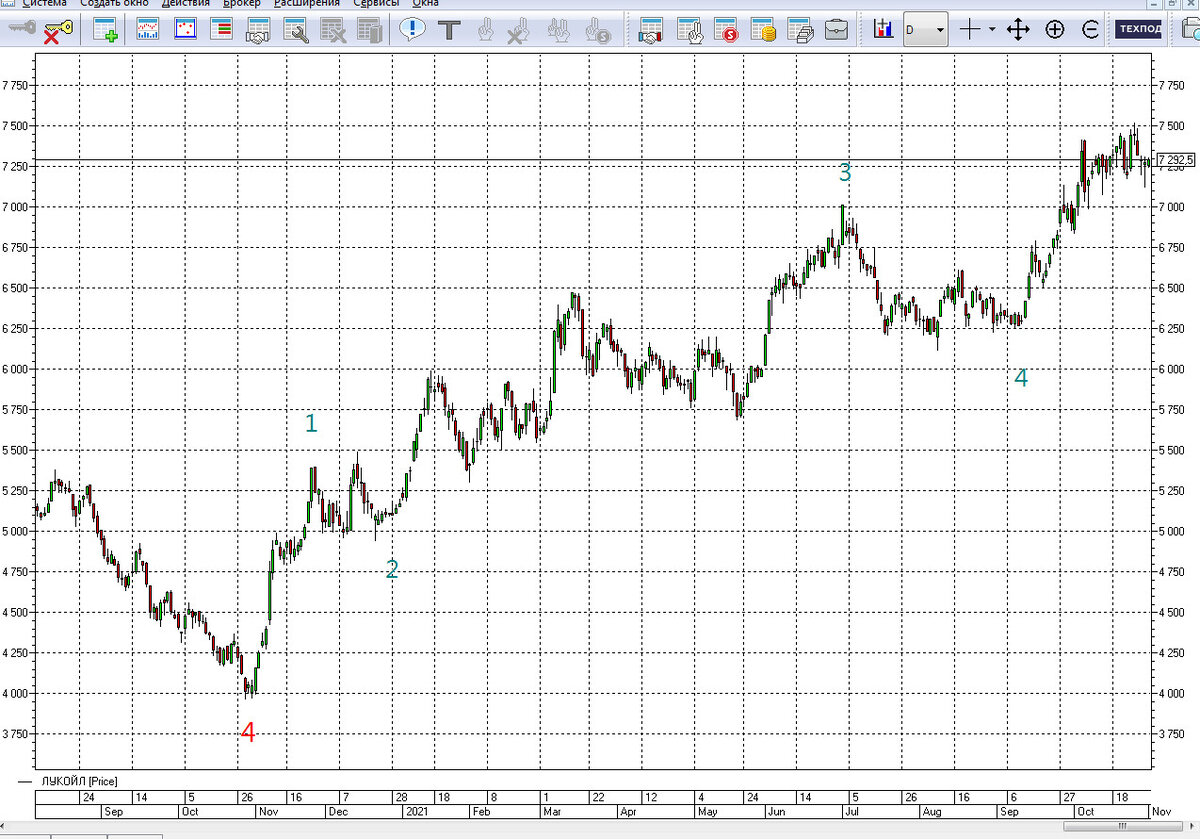Image resolution: width=1200 pixels, height=839 pixels.
Task: Select the move chart four-arrow tool
Action: coord(1018,30)
